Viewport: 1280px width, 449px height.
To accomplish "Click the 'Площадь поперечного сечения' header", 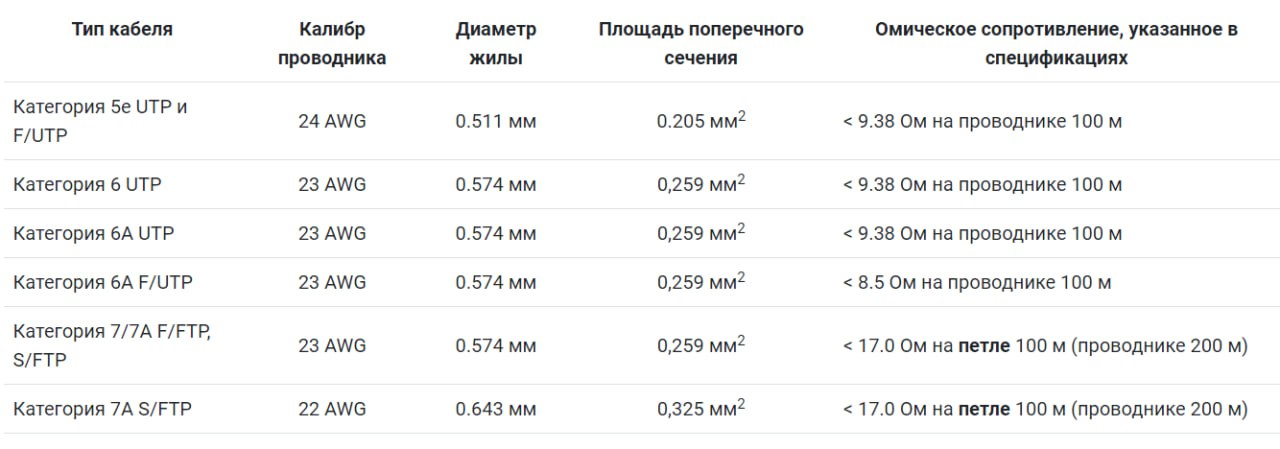I will click(x=701, y=44).
